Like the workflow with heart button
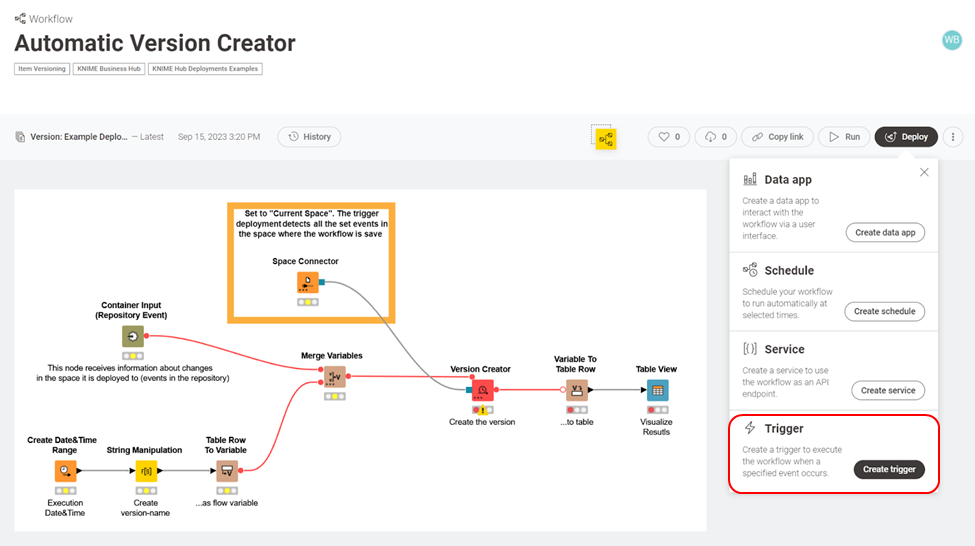 point(669,137)
